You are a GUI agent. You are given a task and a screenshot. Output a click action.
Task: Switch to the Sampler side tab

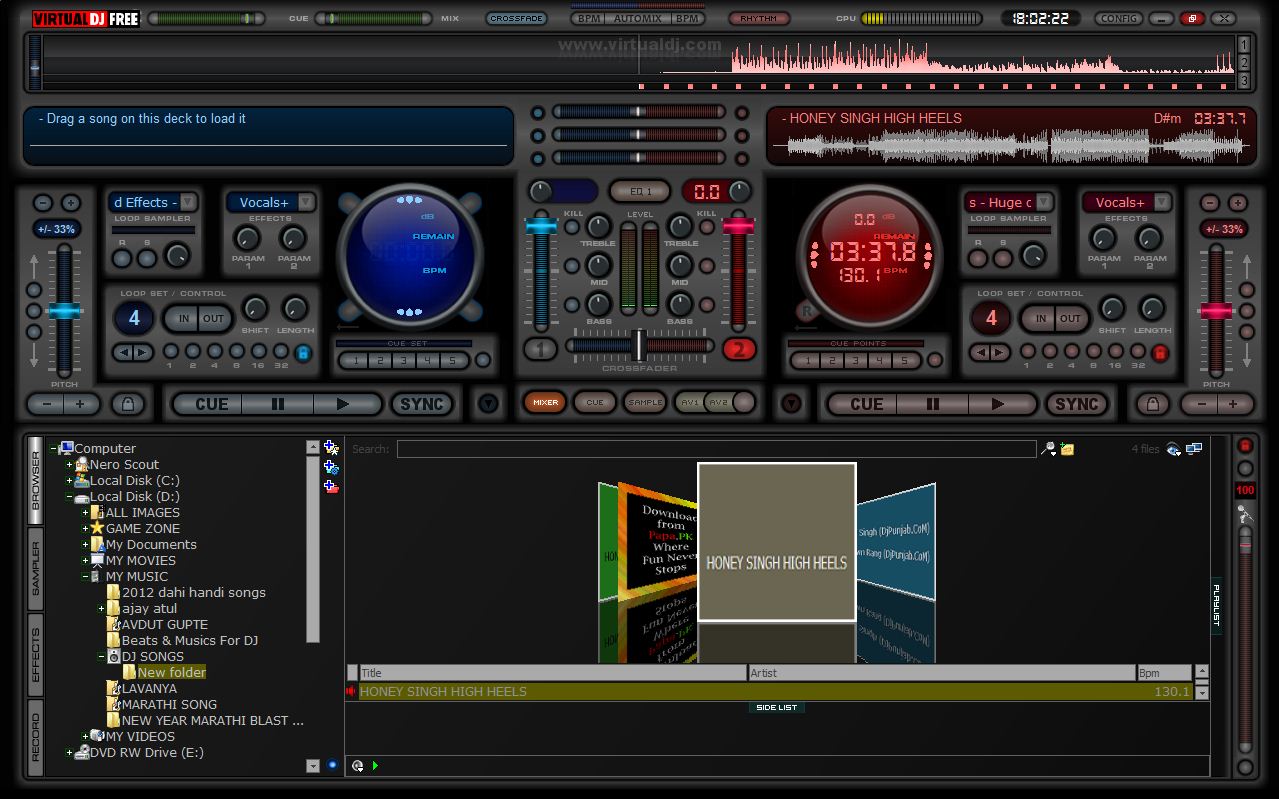(x=35, y=570)
